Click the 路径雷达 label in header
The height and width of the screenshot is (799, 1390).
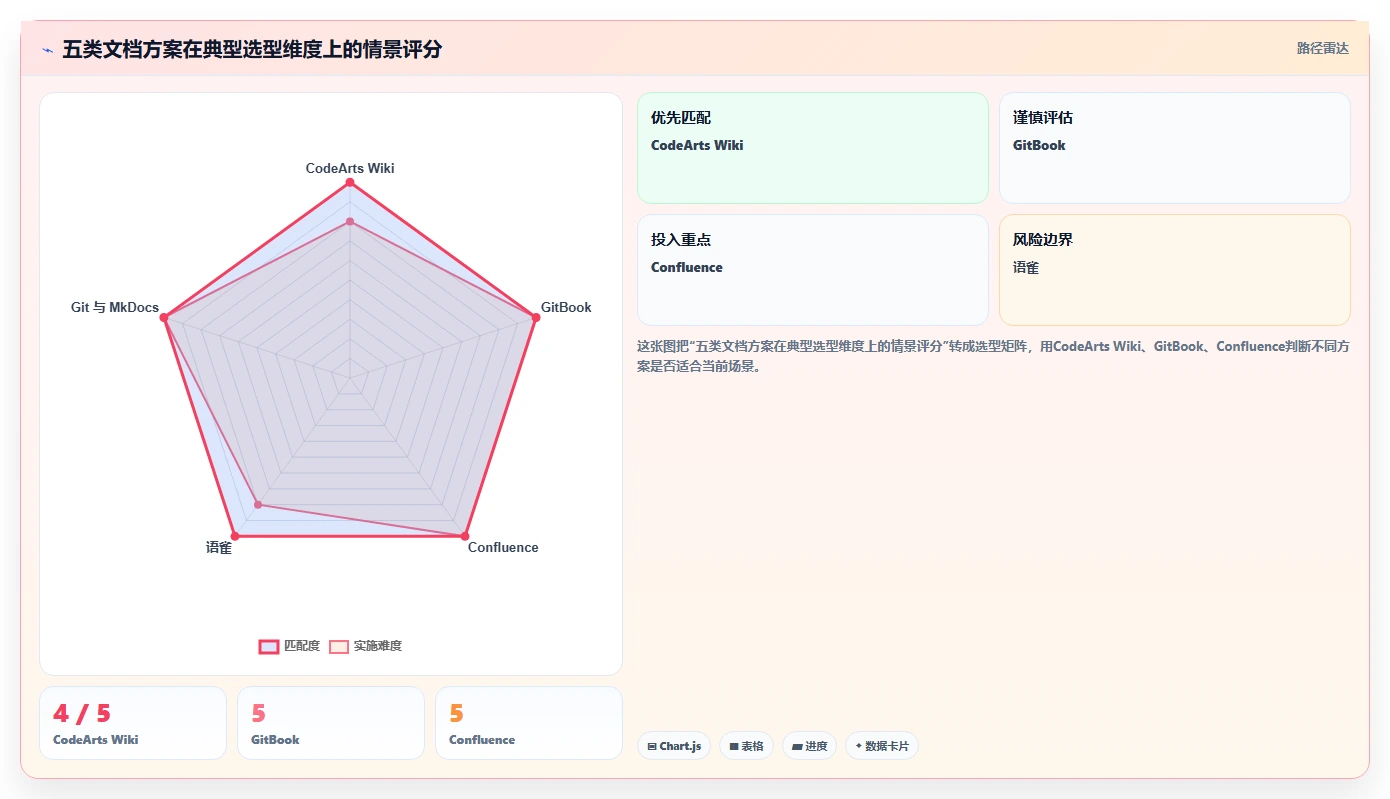pos(1322,48)
